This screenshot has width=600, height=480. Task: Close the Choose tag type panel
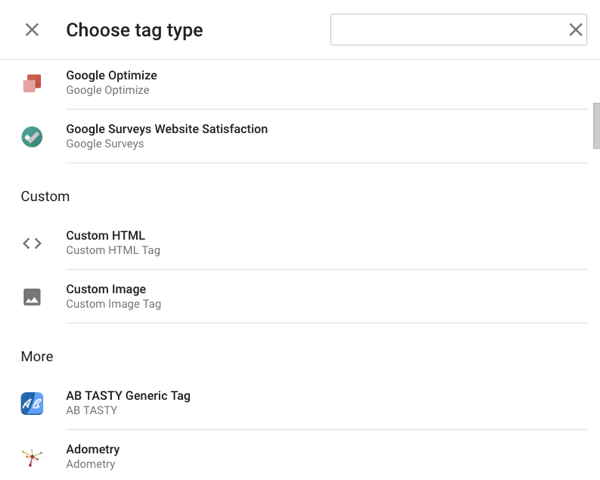tap(32, 30)
